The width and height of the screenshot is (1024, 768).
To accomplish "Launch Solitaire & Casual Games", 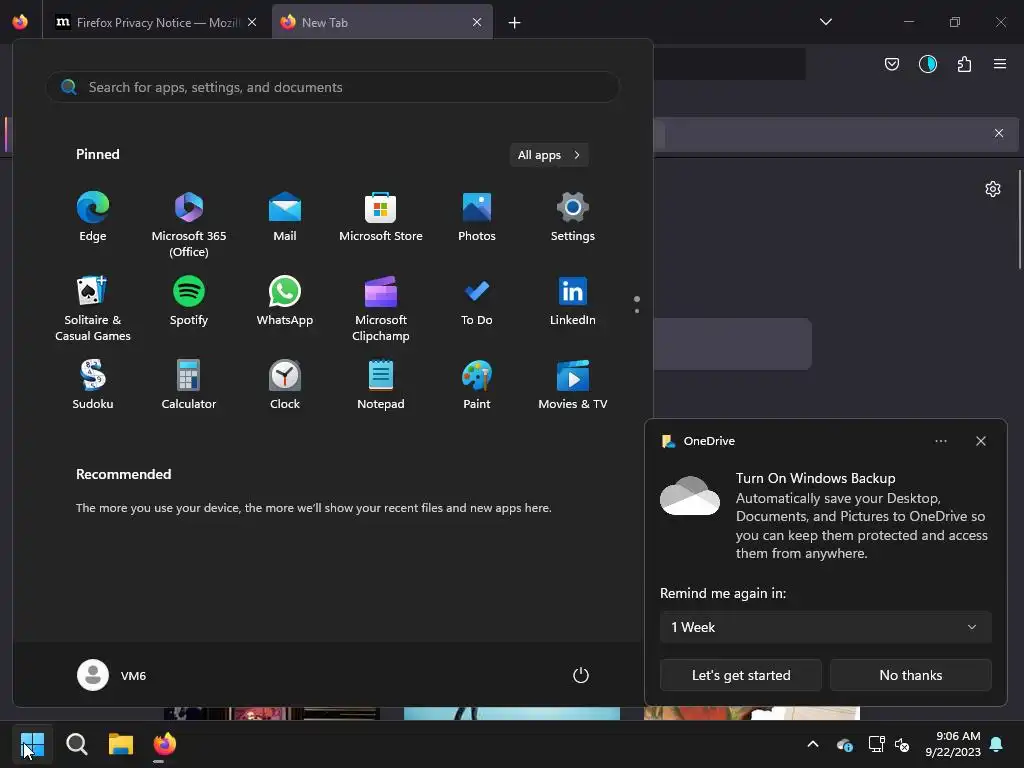I will click(93, 308).
